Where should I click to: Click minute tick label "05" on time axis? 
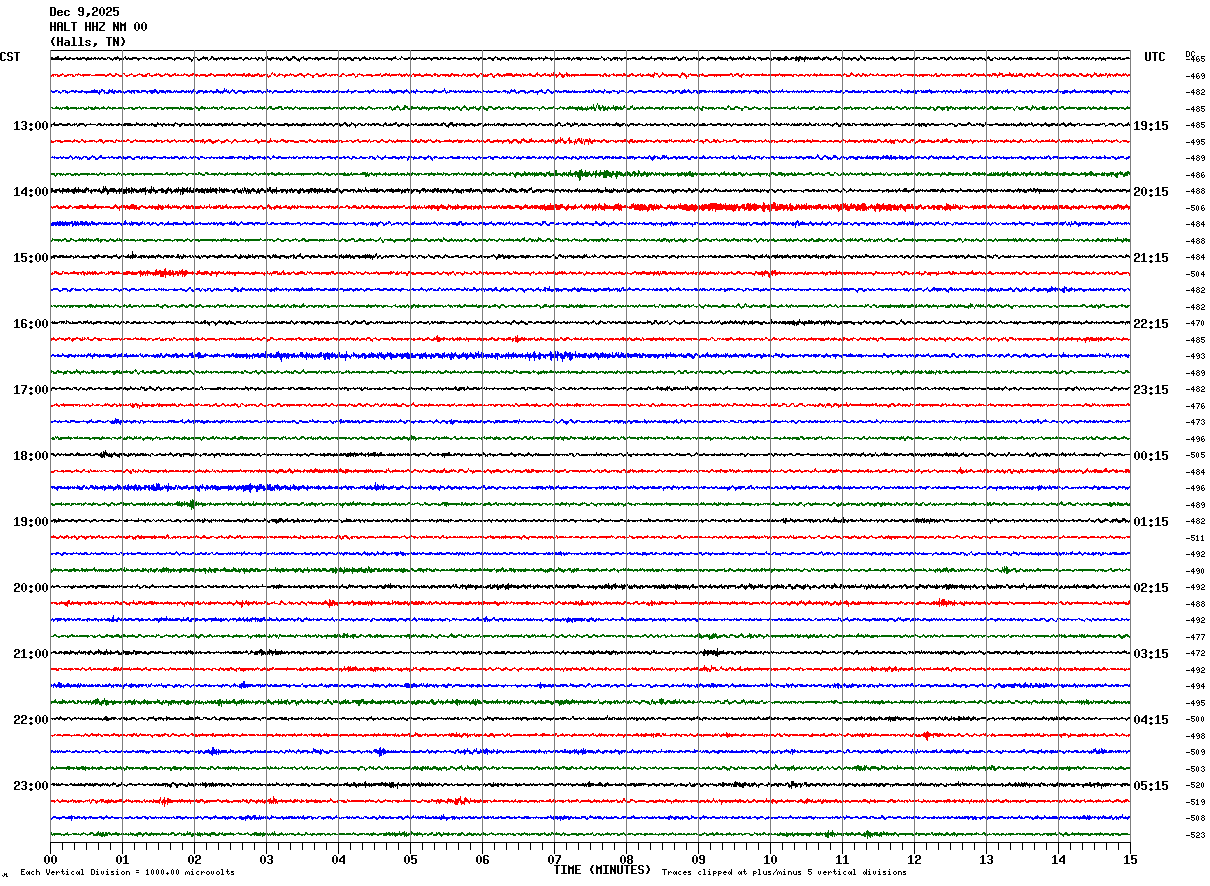[x=410, y=859]
